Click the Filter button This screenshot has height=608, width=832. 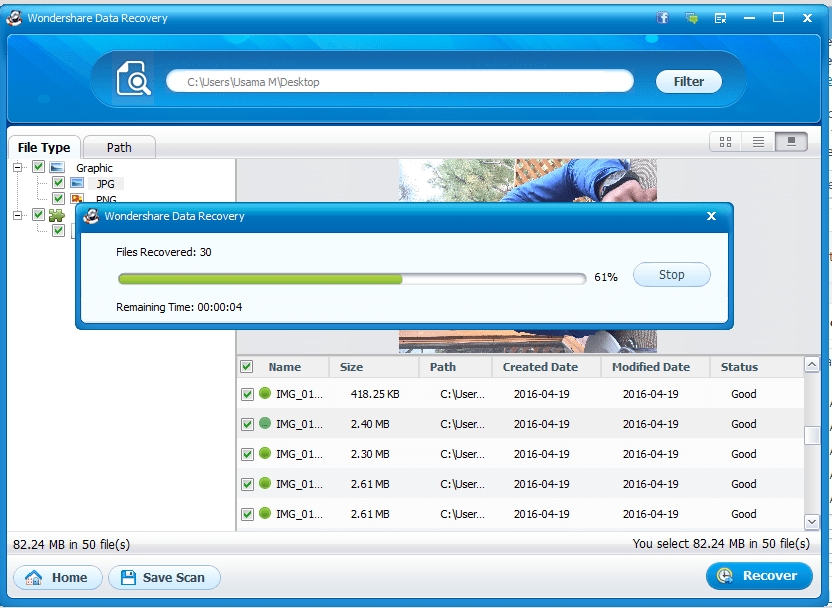[x=689, y=82]
